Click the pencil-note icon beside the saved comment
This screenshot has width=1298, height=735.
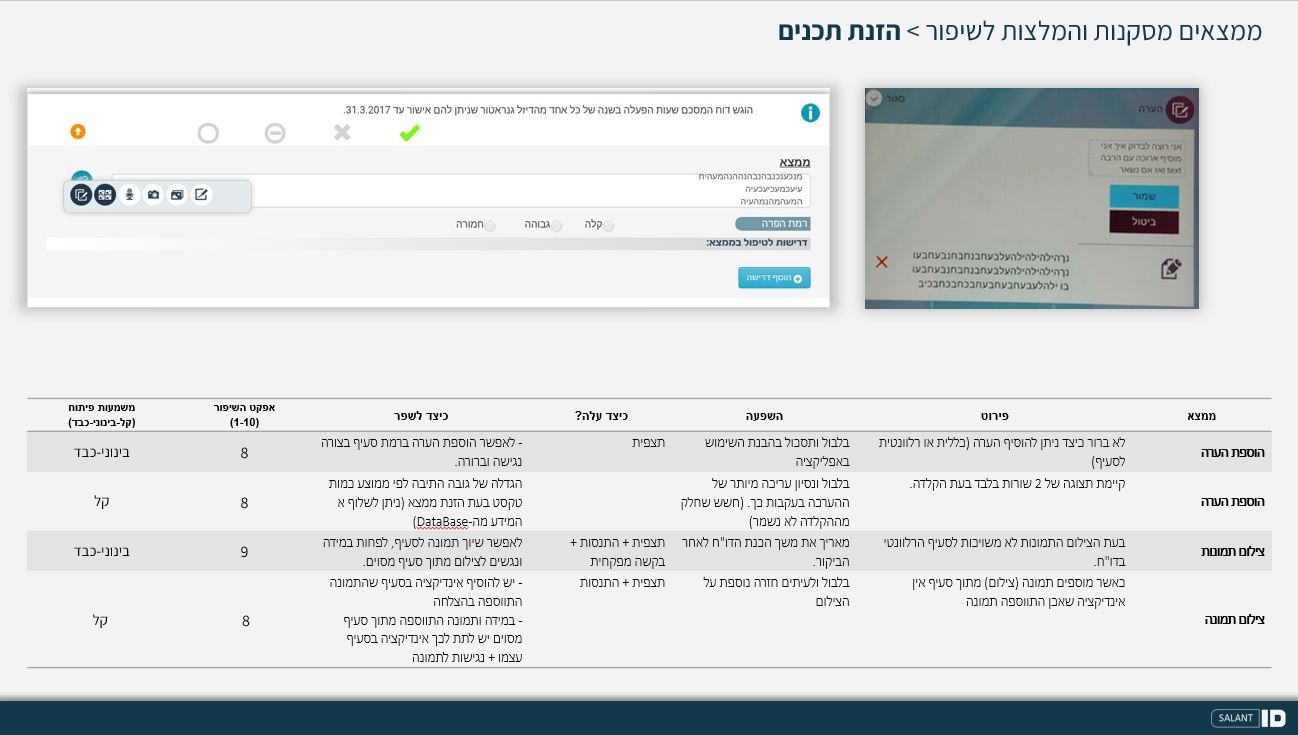pyautogui.click(x=1172, y=268)
